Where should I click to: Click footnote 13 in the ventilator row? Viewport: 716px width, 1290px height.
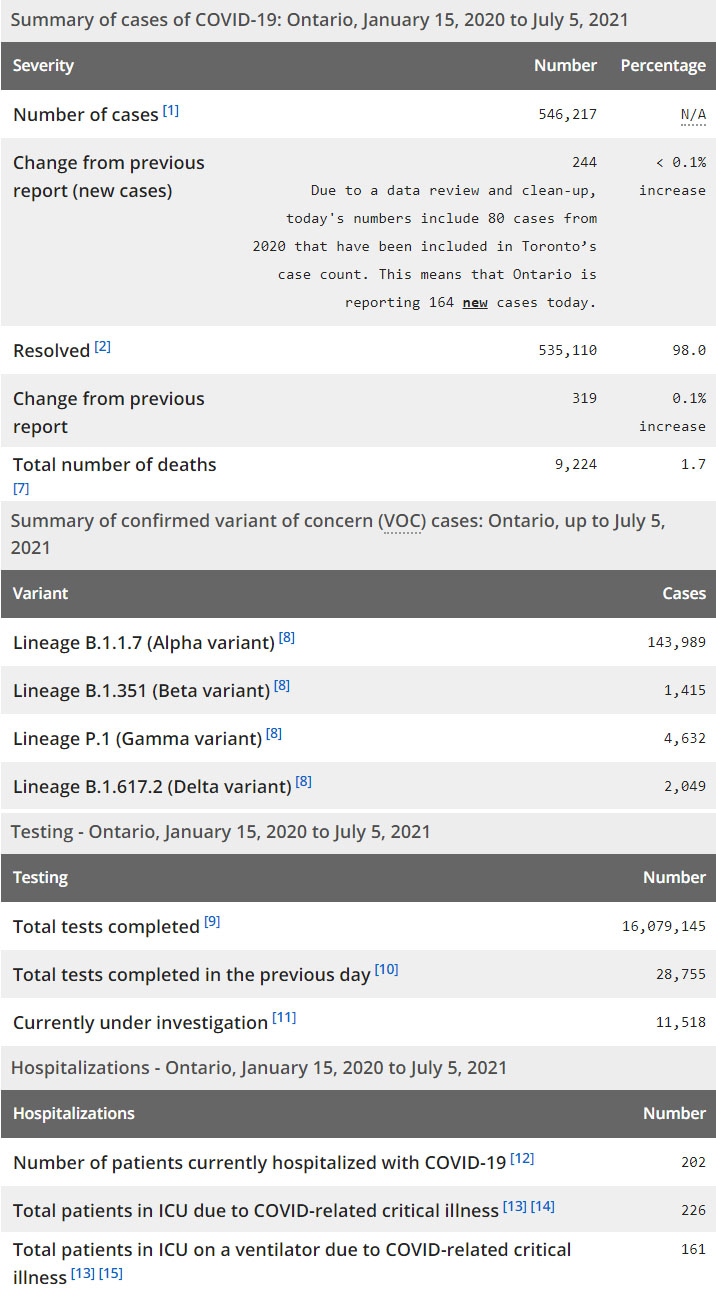[83, 1274]
